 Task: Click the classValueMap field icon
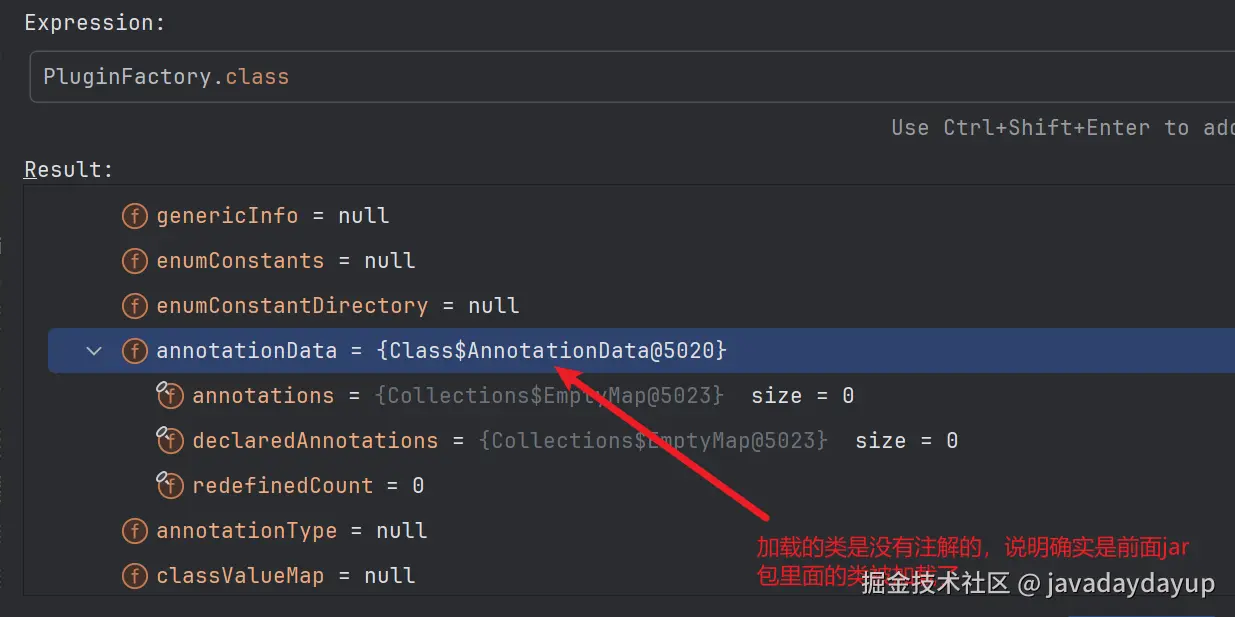134,576
